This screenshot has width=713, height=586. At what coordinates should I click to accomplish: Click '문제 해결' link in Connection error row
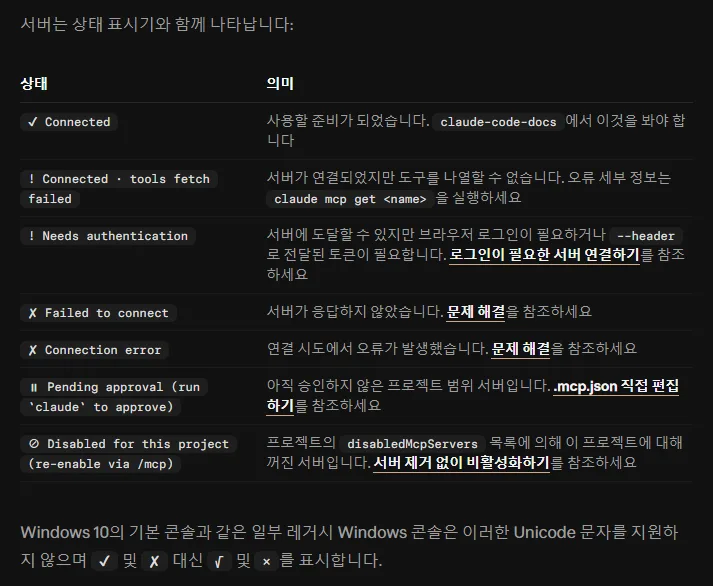point(520,349)
